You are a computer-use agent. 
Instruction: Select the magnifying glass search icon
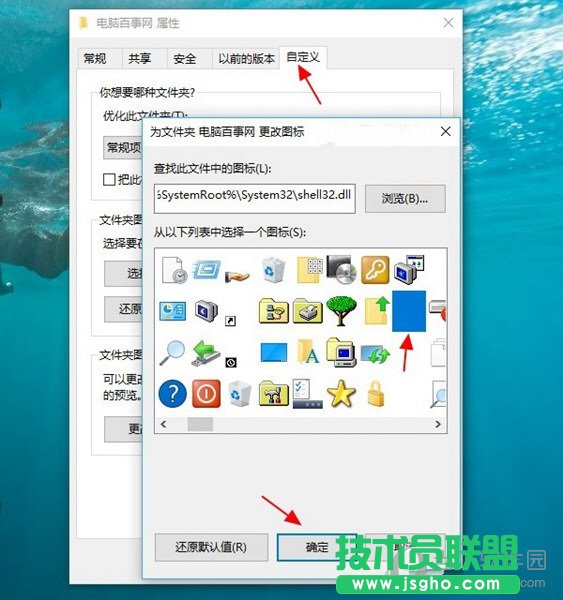172,353
